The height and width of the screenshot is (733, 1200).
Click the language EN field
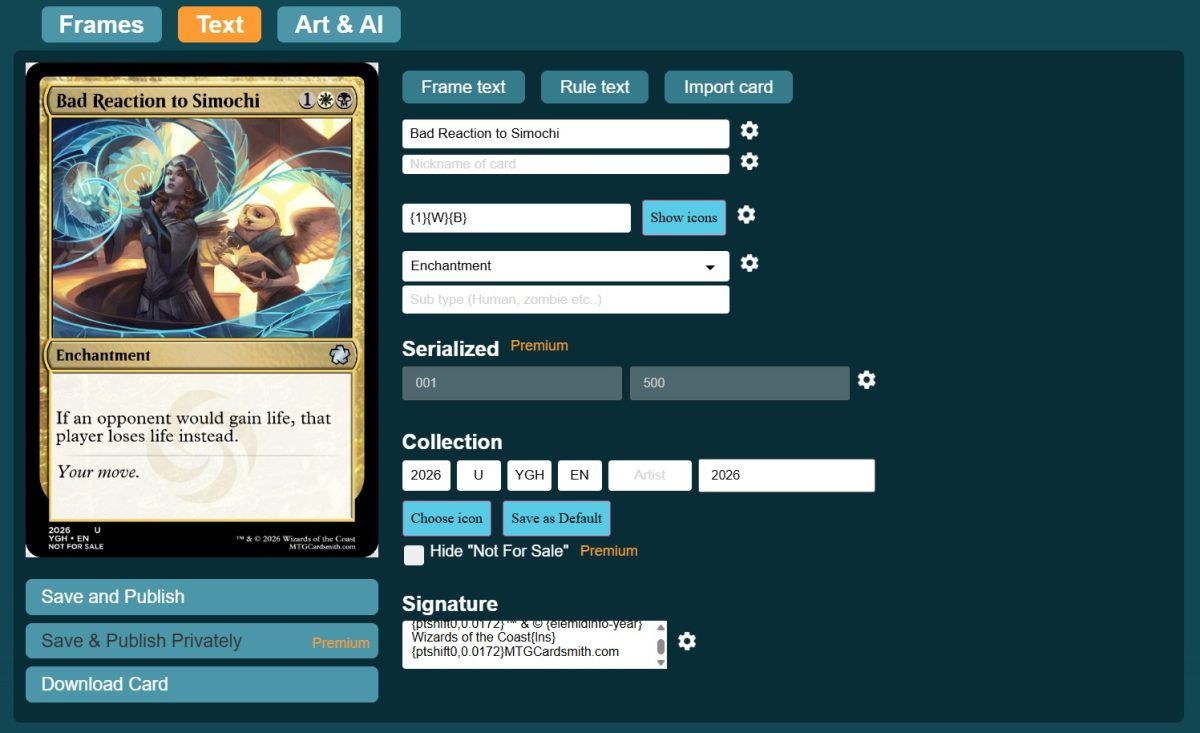[580, 476]
